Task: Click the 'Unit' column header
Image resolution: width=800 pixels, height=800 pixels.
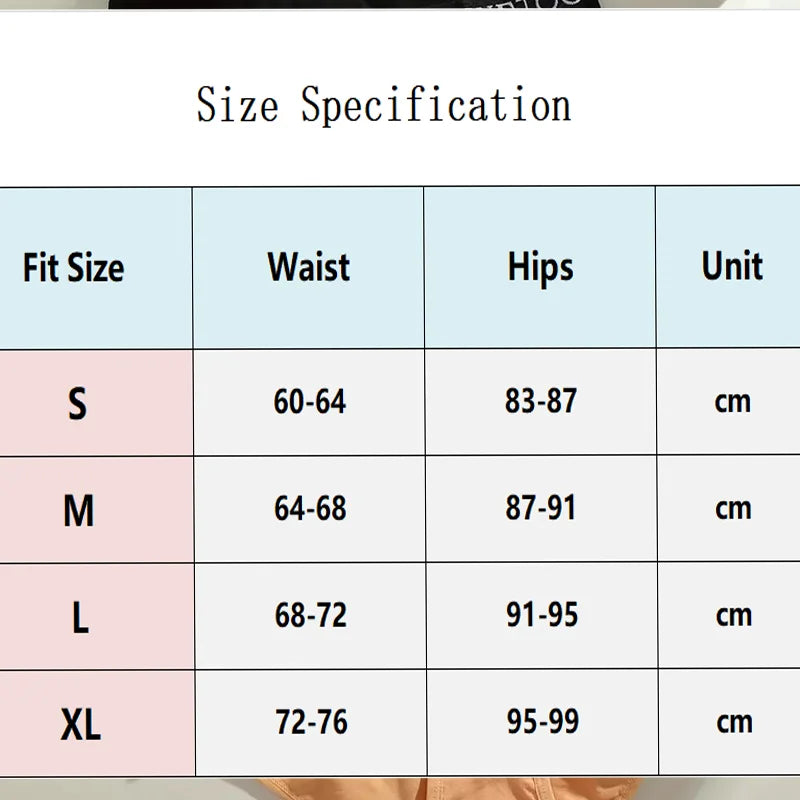Action: tap(732, 266)
